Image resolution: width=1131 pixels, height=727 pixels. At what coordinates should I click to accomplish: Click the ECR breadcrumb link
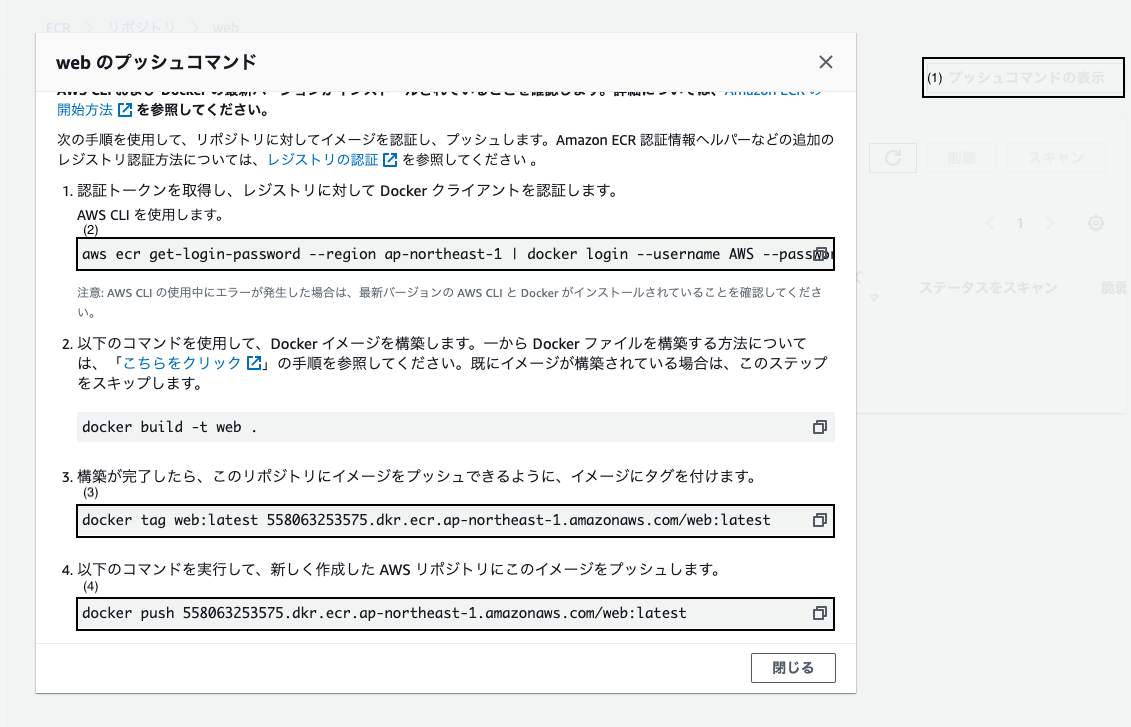tap(58, 27)
